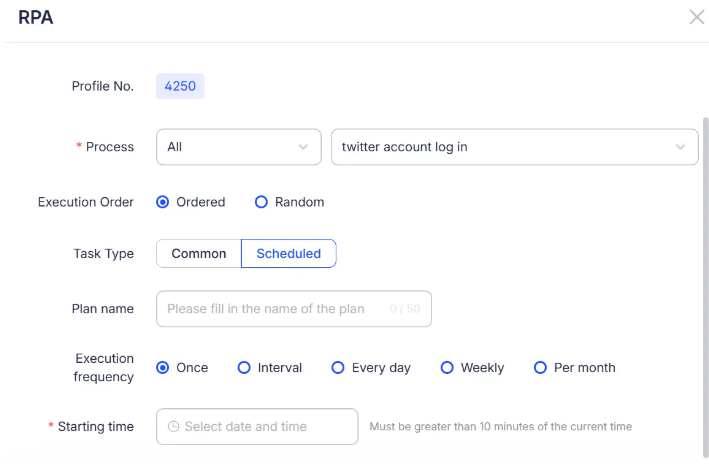Screen dimensions: 709x464
Task: Select the Random execution order radio
Action: 261,202
